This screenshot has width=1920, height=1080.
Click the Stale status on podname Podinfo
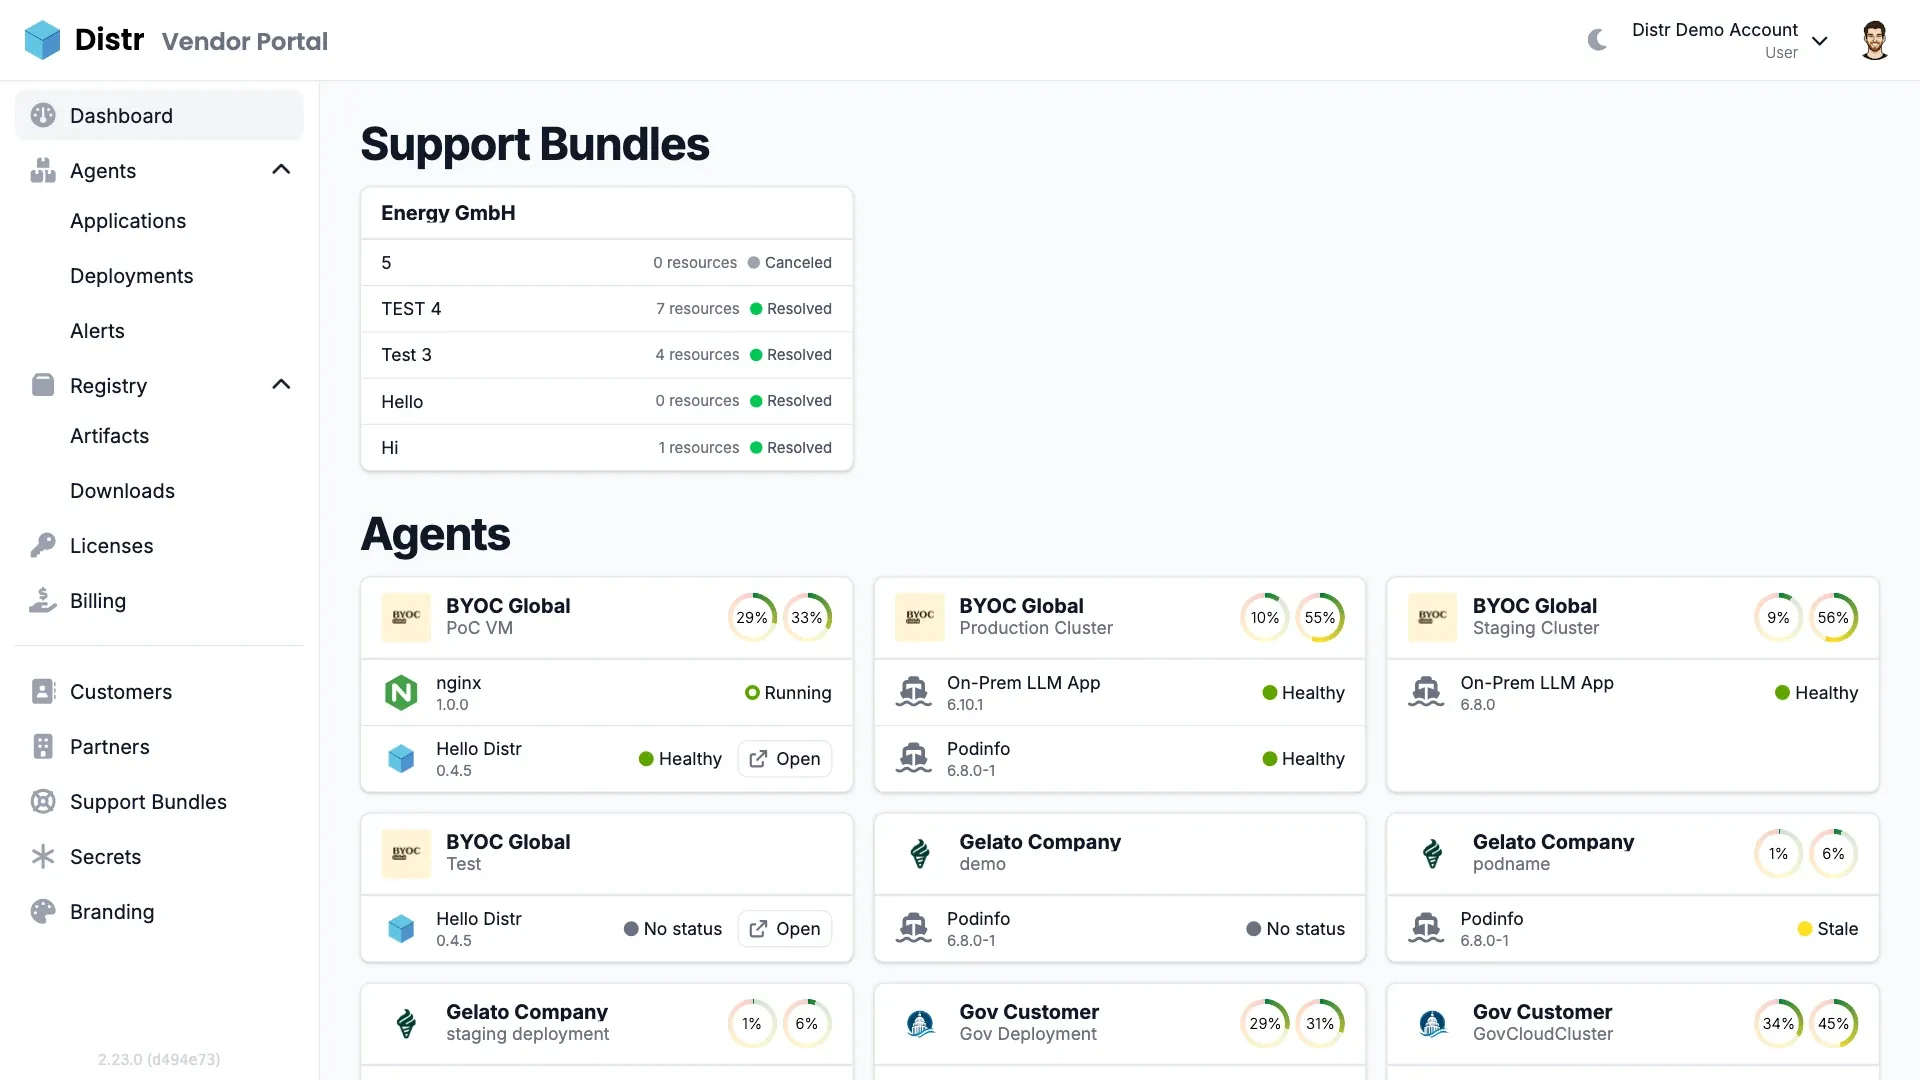click(x=1827, y=929)
